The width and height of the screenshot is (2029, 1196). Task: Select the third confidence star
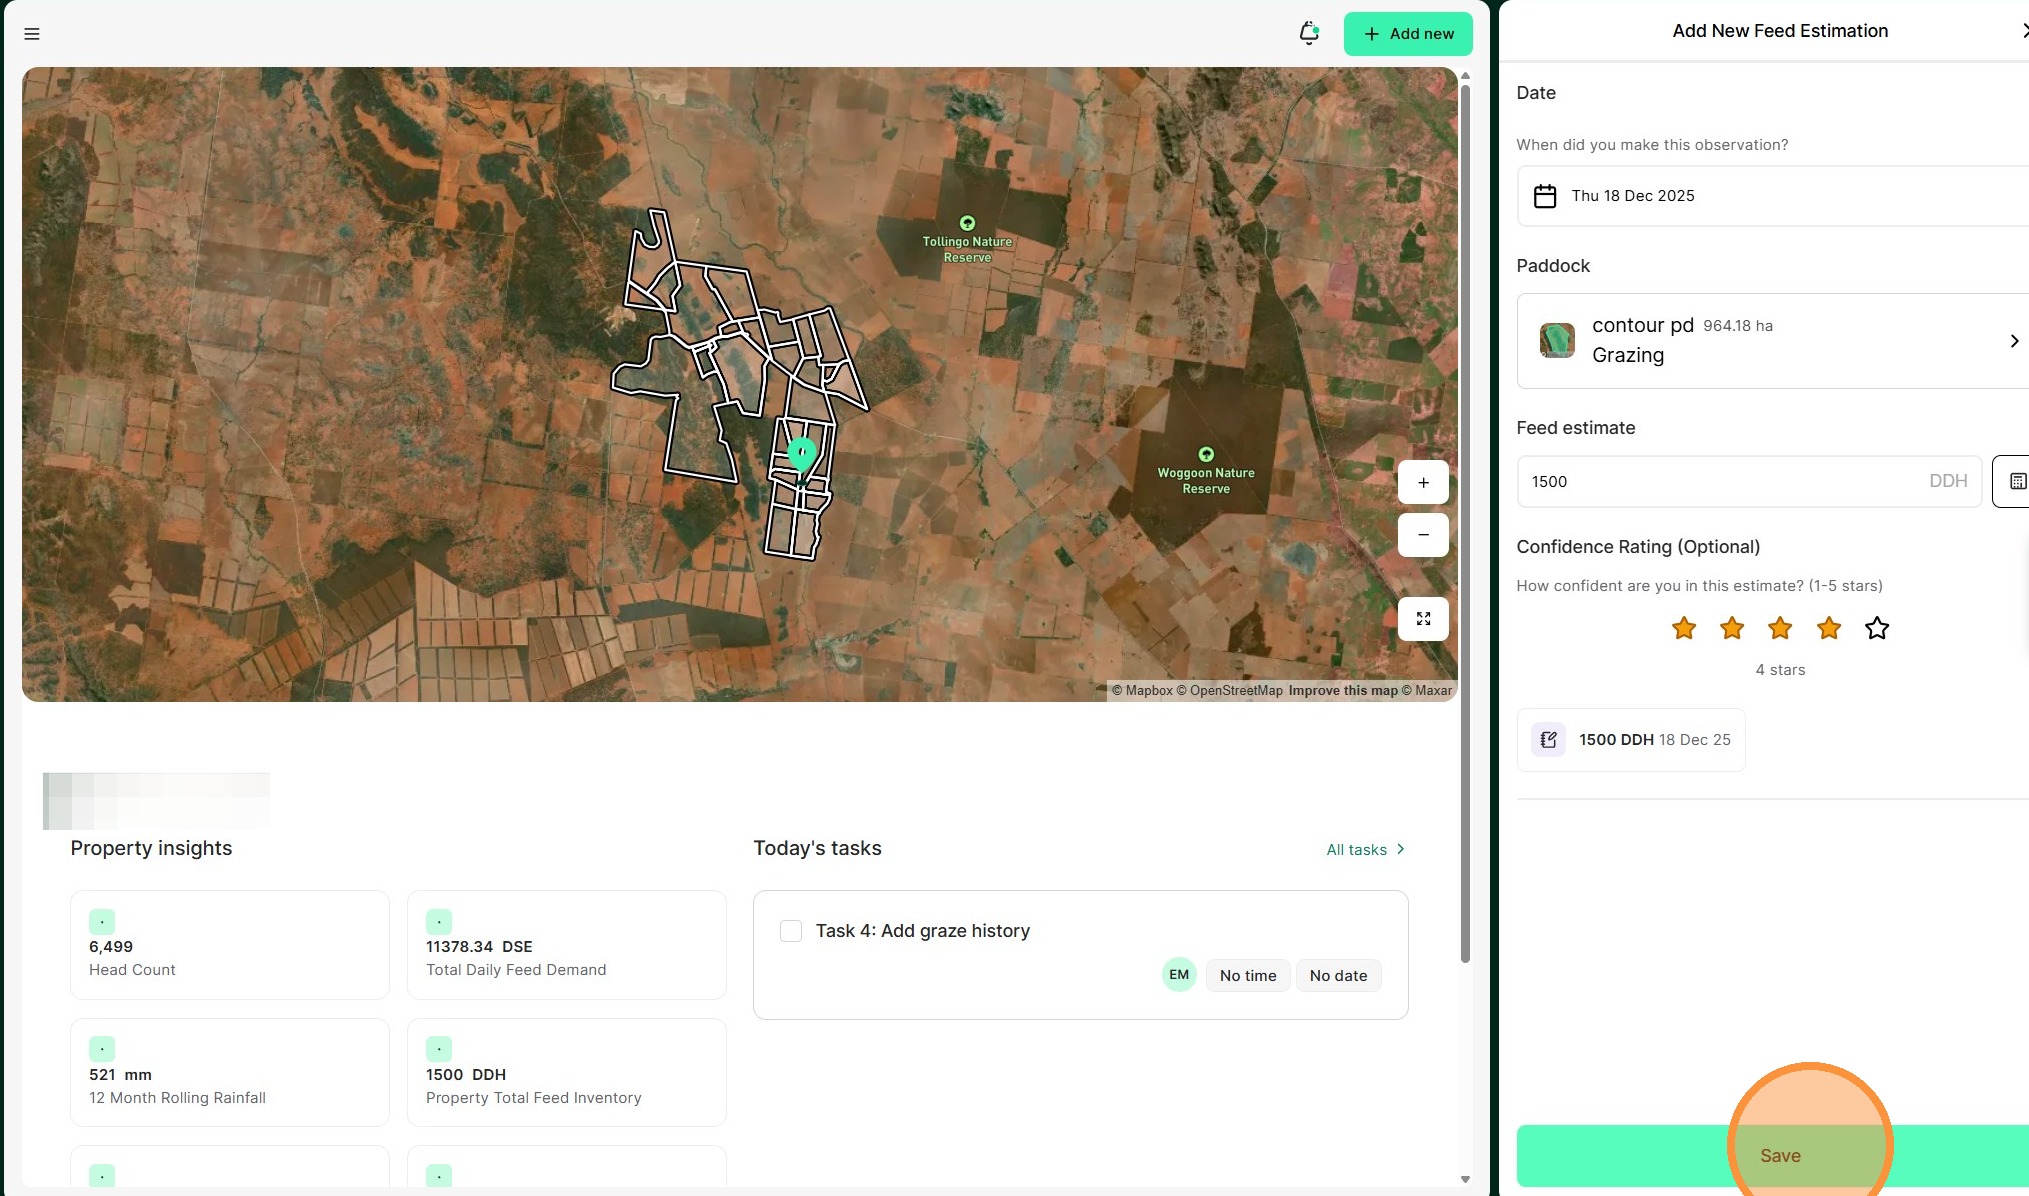(1780, 628)
